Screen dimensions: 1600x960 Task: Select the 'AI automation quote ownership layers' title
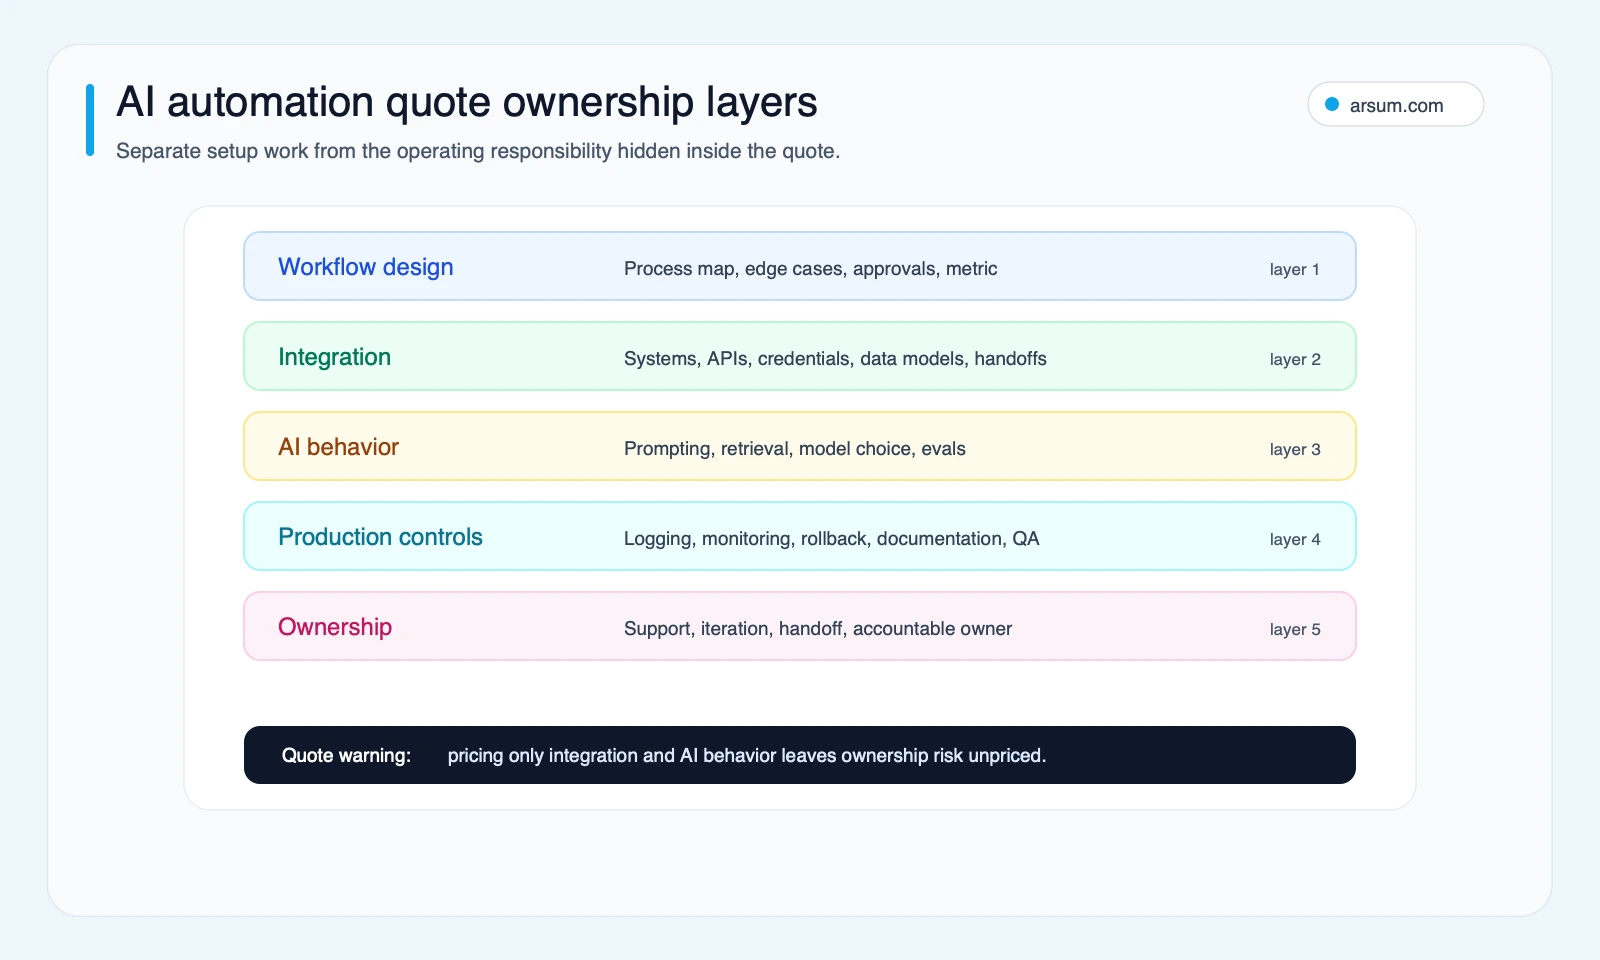click(x=467, y=102)
